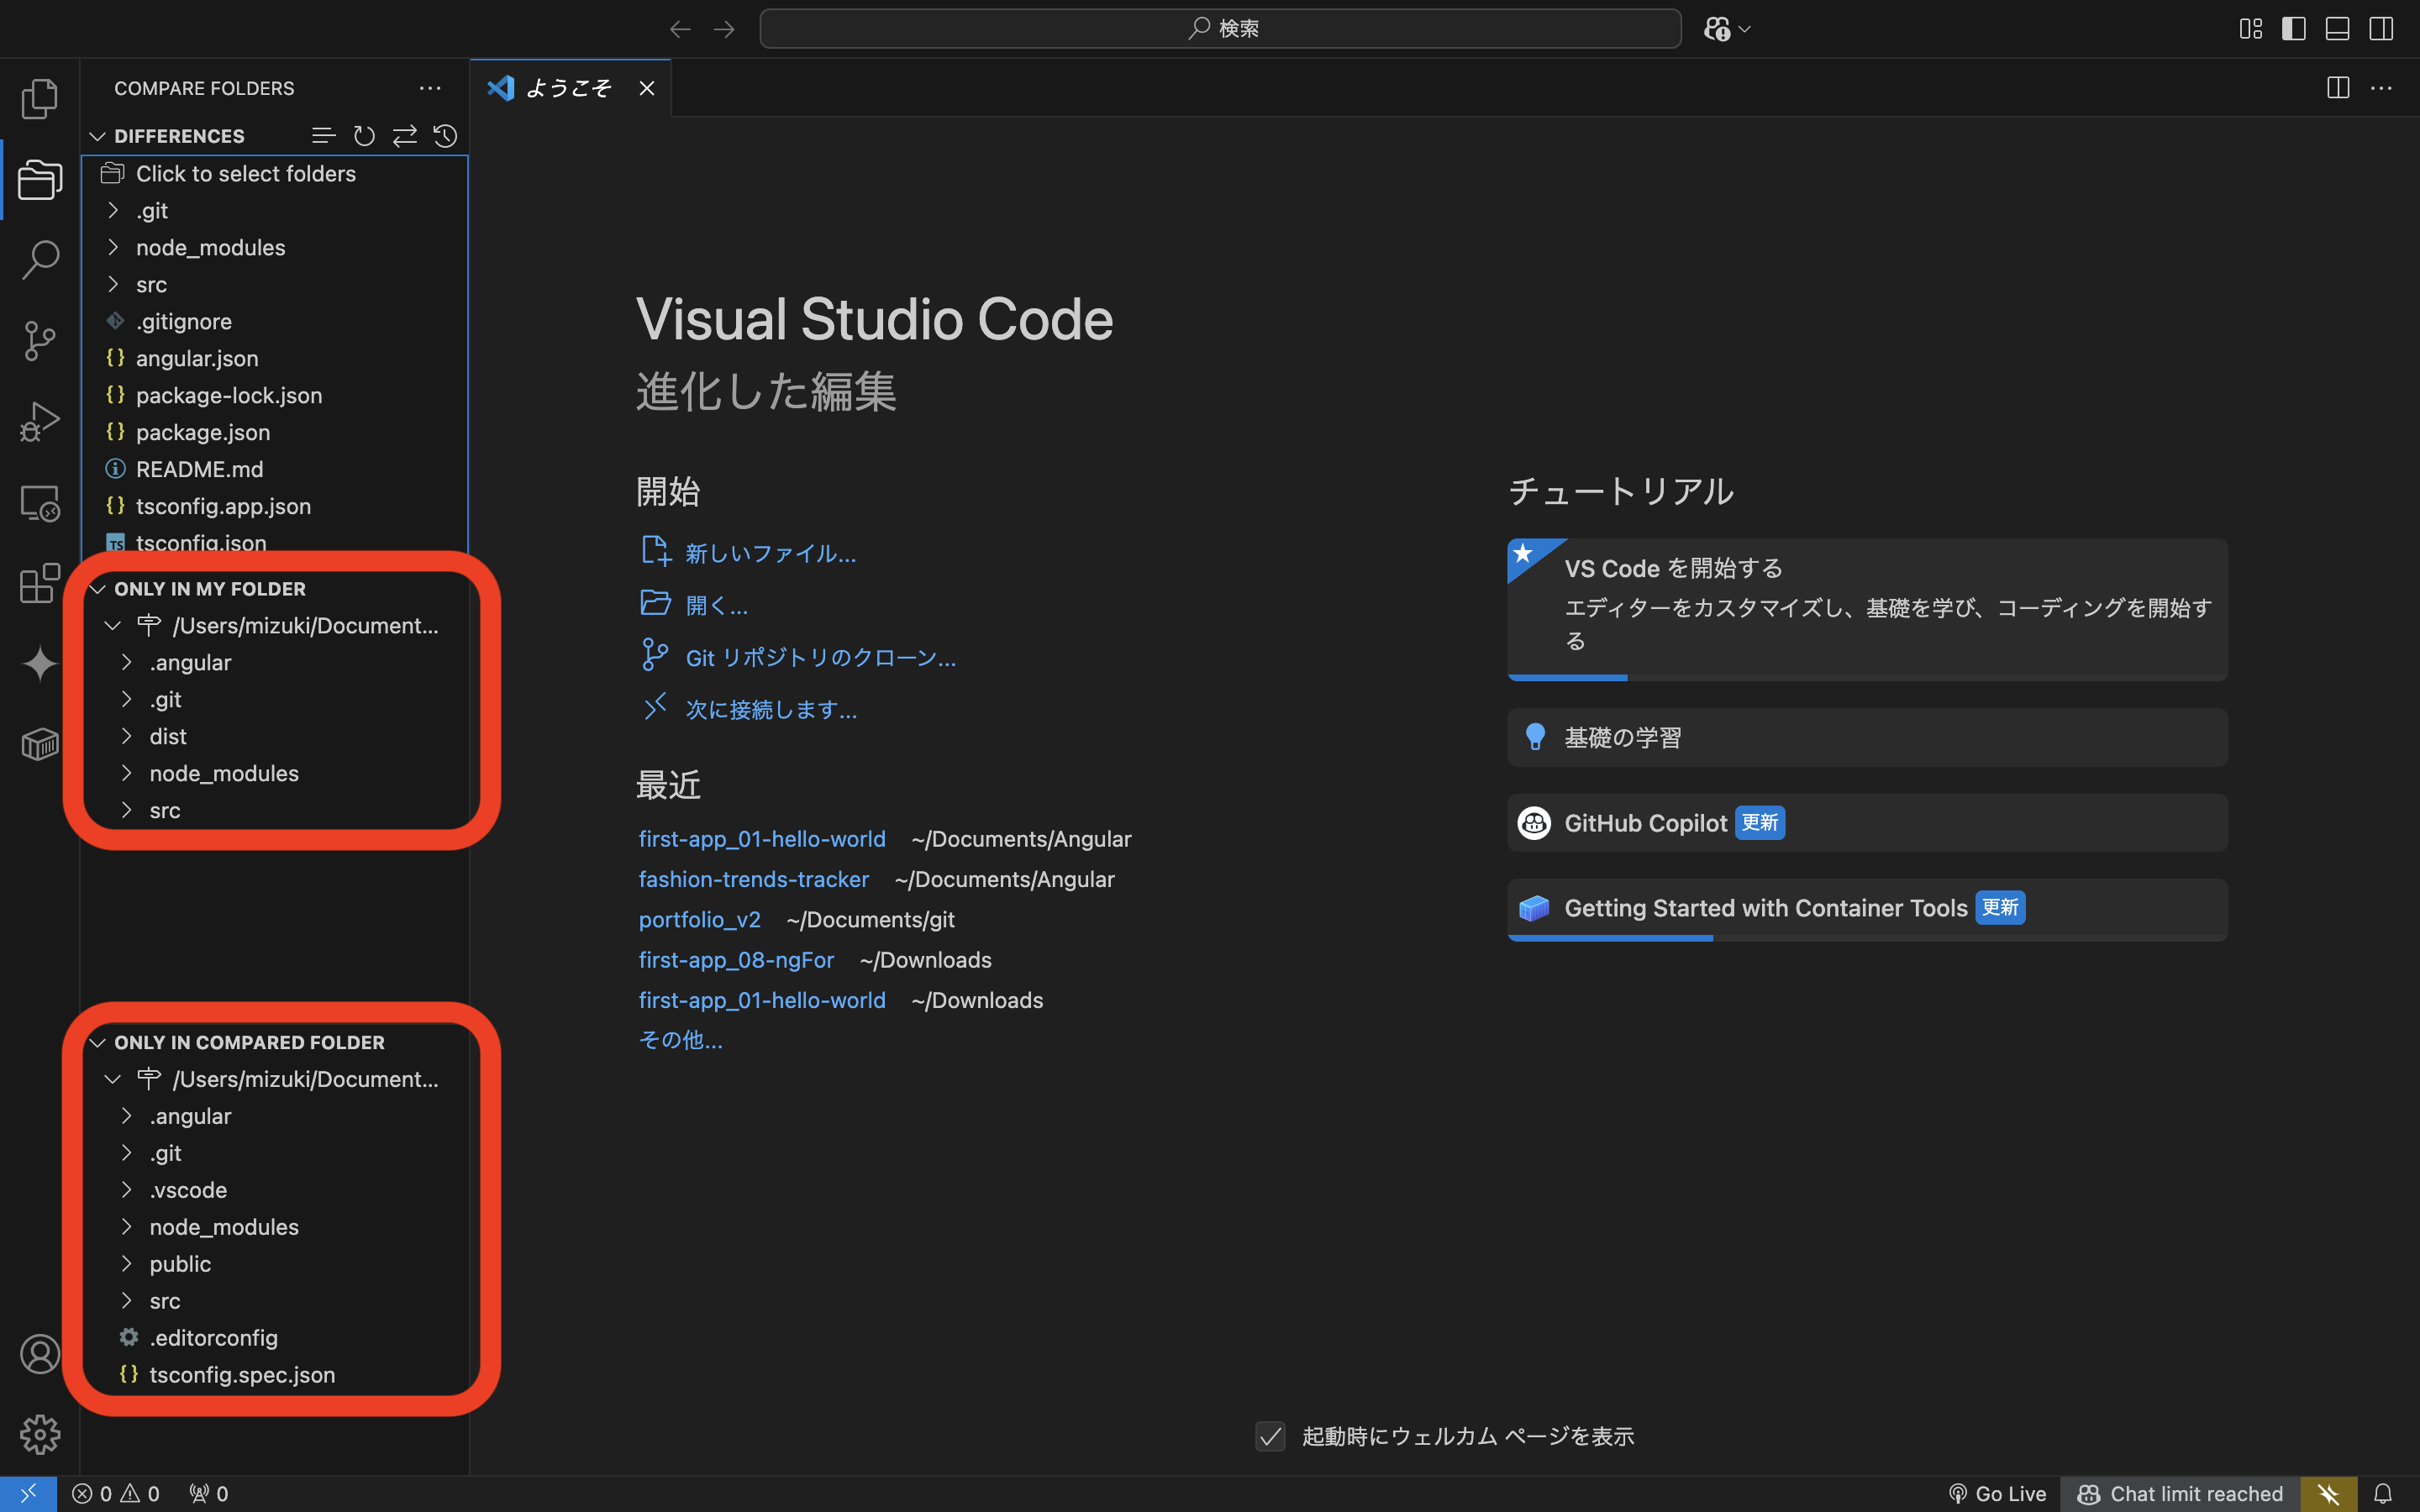Toggle the bottom panel layout control
The width and height of the screenshot is (2420, 1512).
[2337, 28]
